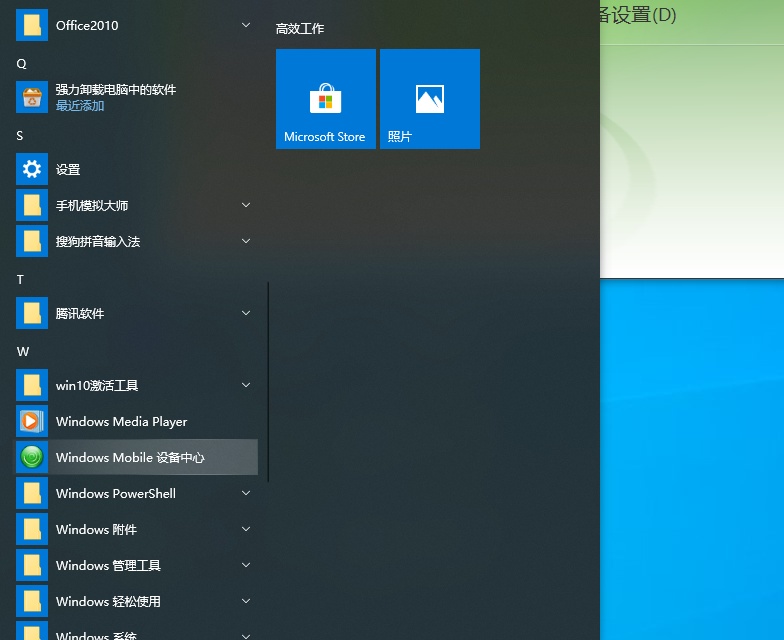The height and width of the screenshot is (640, 784).
Task: Click the letter S group header
Action: coord(20,136)
